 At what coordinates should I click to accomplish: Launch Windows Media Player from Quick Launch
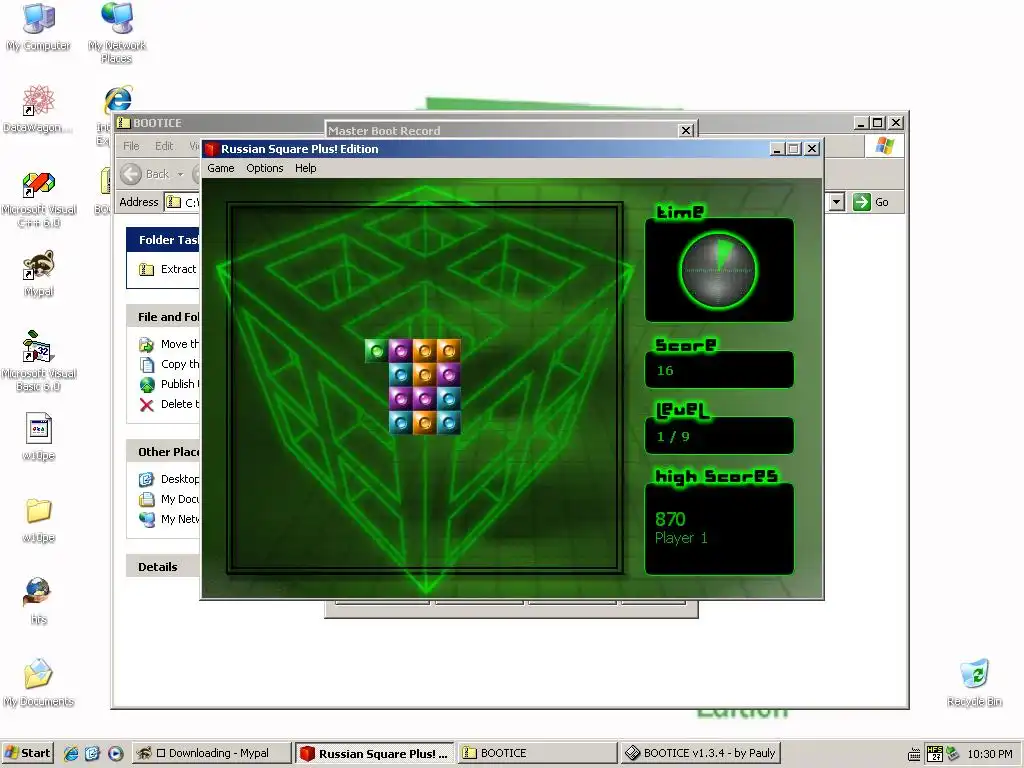[x=116, y=753]
